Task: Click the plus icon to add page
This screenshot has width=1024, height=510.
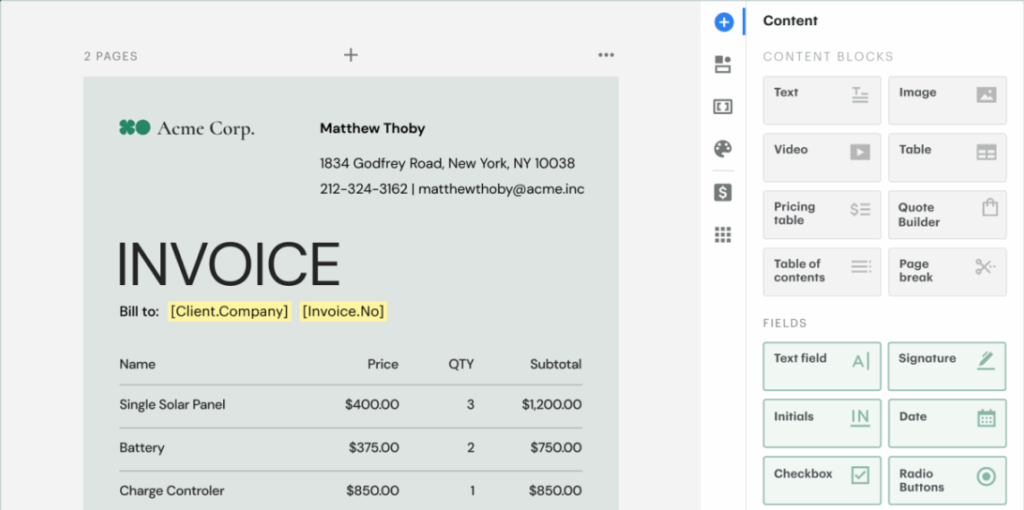Action: pos(350,55)
